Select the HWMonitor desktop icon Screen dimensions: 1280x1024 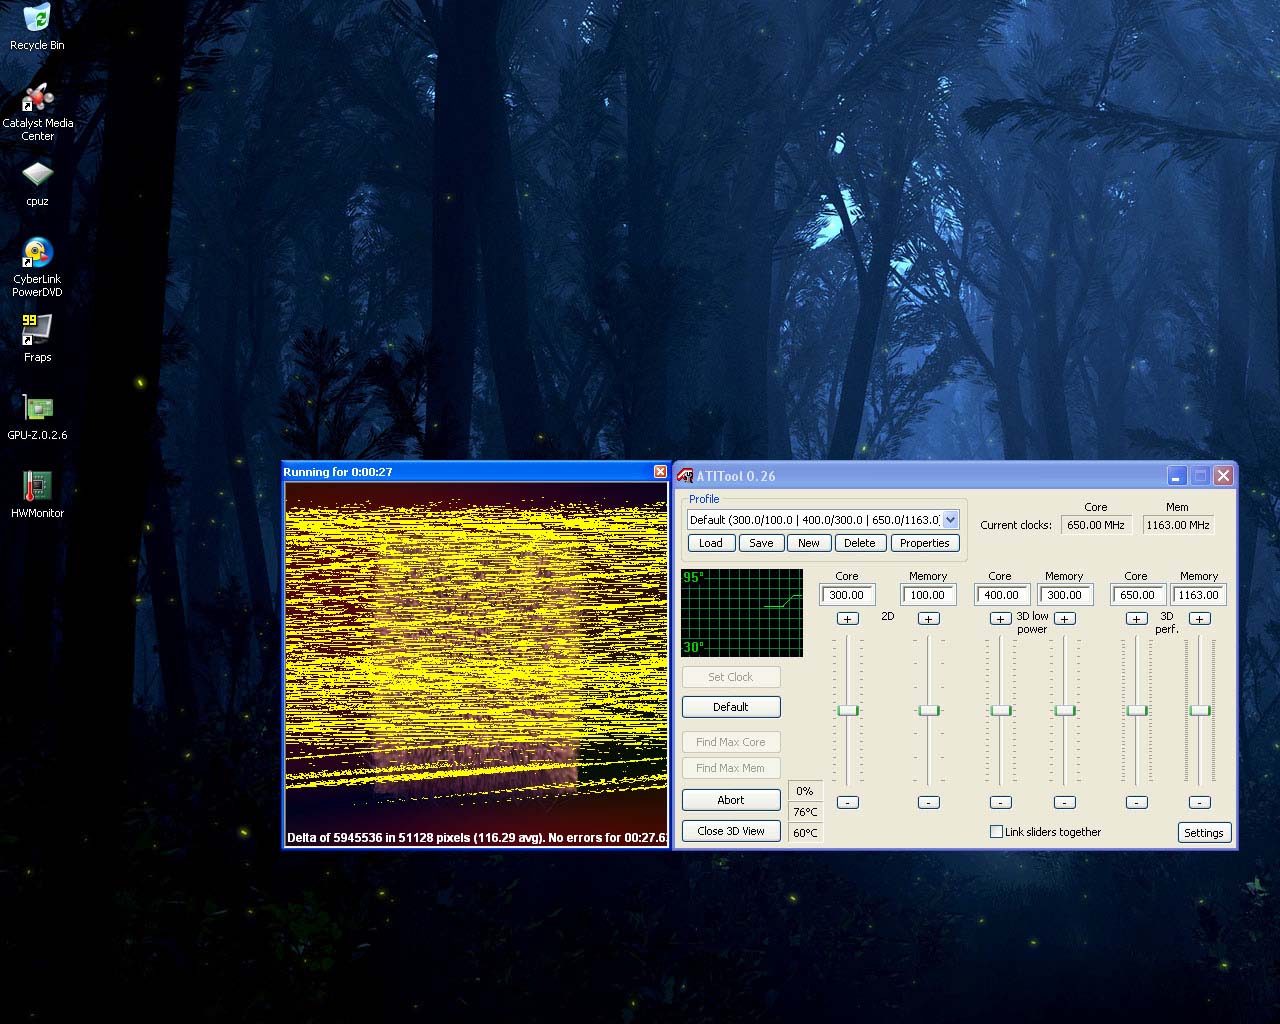coord(37,495)
